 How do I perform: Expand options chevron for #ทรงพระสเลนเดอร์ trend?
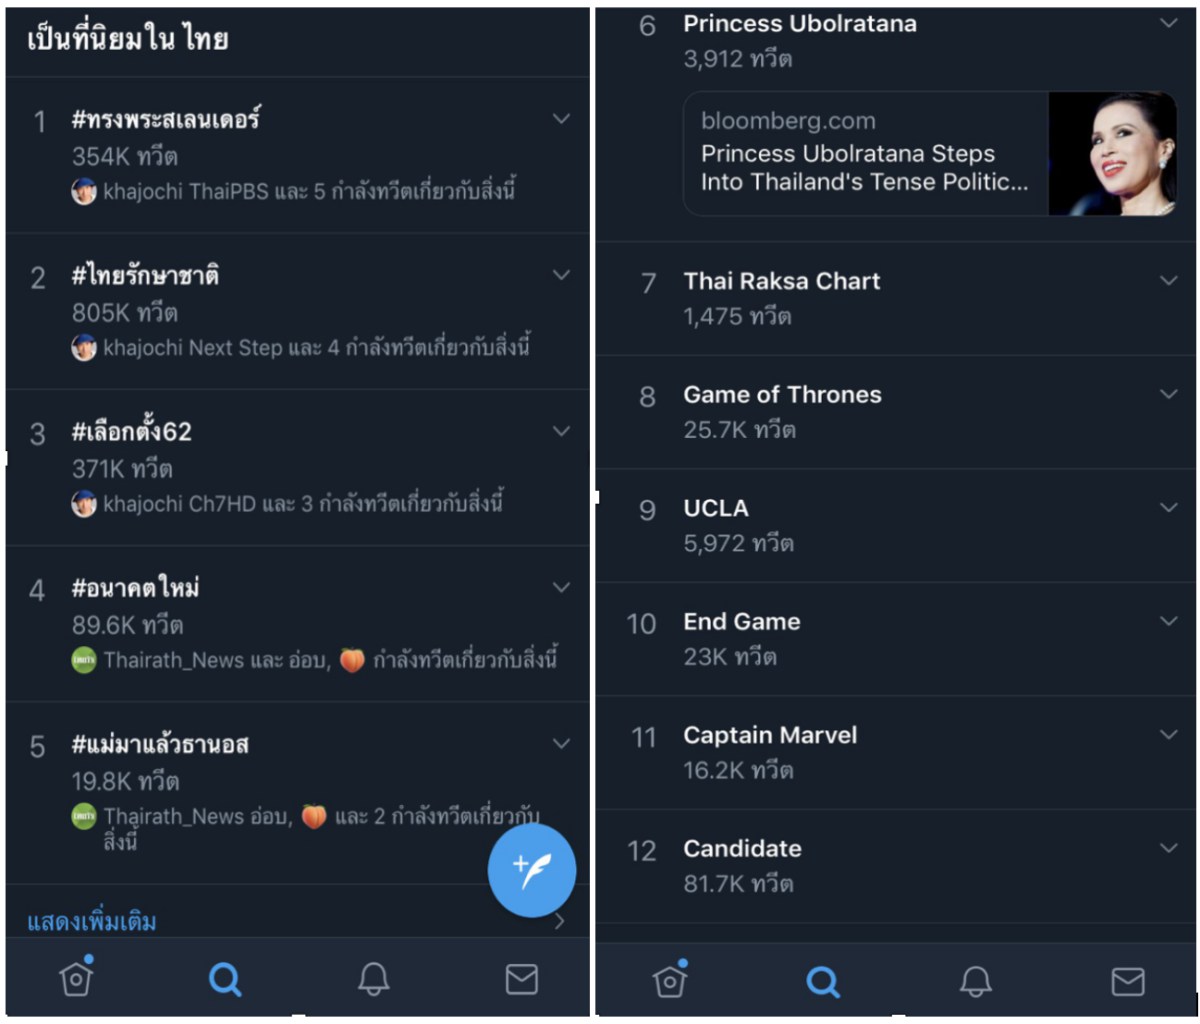pyautogui.click(x=561, y=119)
